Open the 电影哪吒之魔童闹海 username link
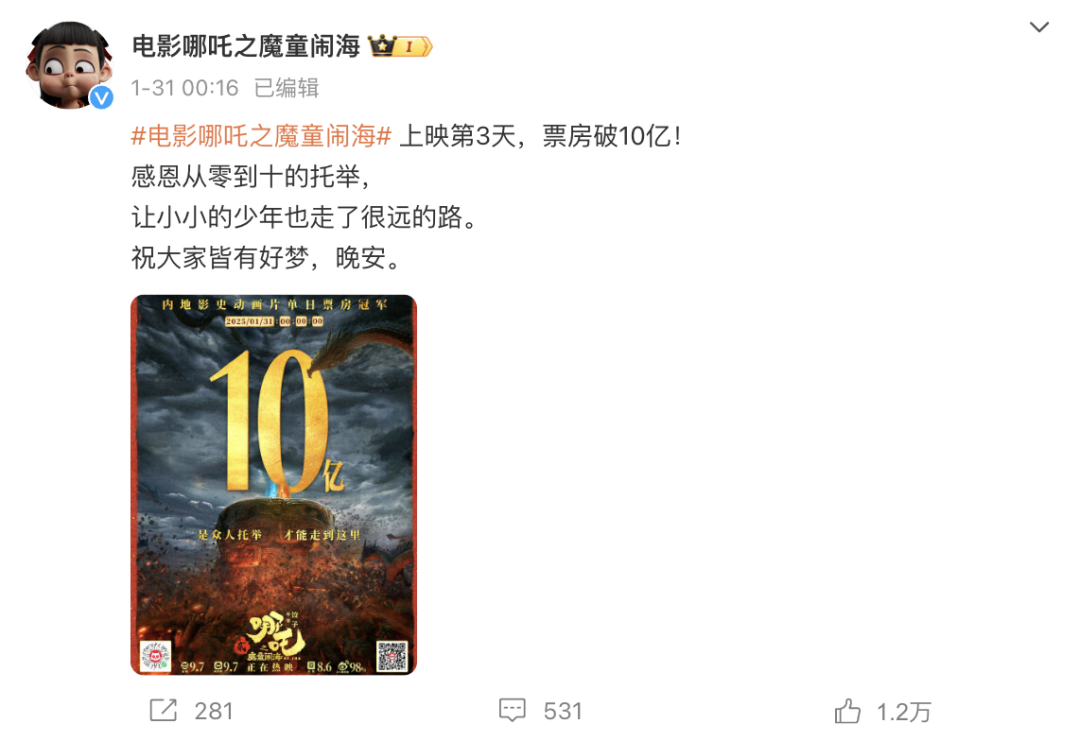This screenshot has height=741, width=1080. (246, 46)
